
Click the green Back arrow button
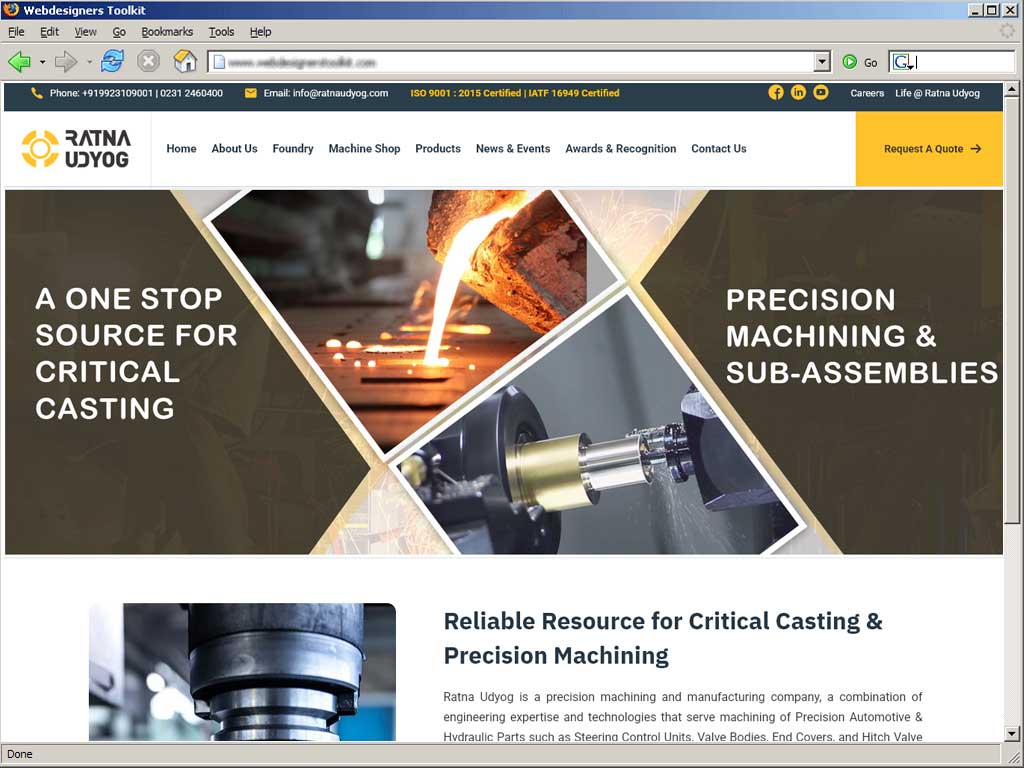coord(20,62)
